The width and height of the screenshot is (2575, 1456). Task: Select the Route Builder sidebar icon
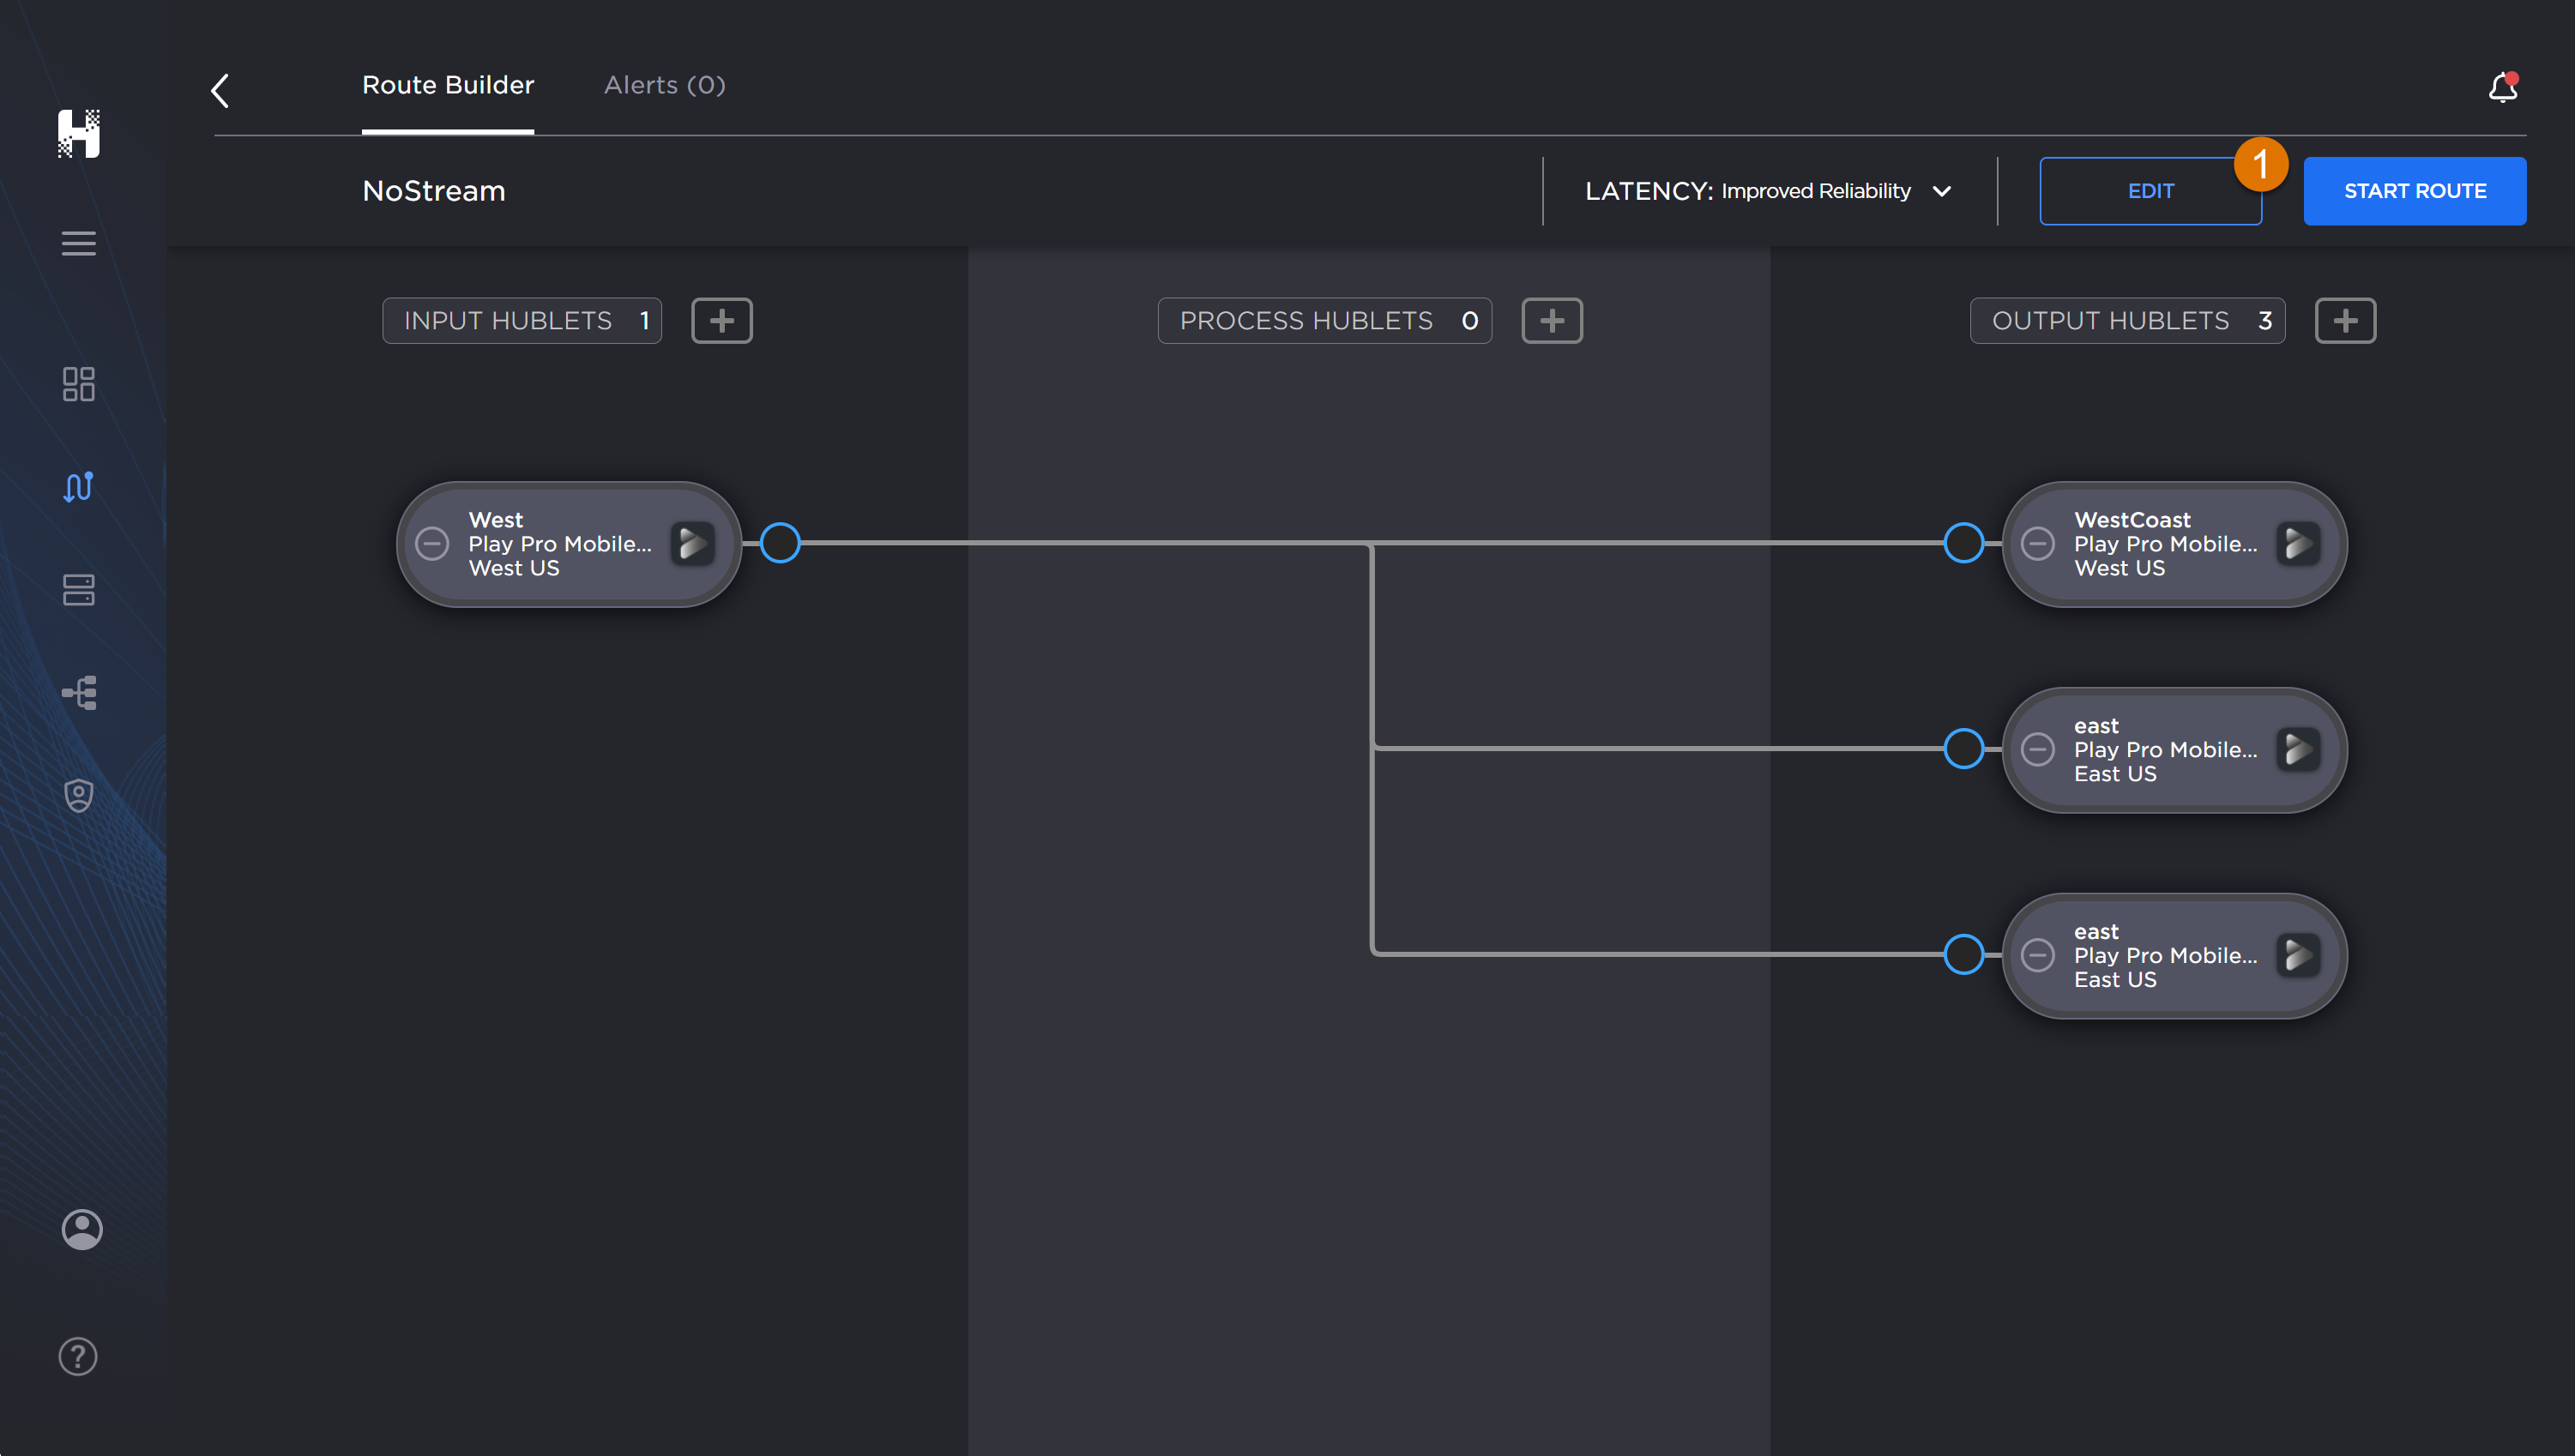[x=78, y=487]
